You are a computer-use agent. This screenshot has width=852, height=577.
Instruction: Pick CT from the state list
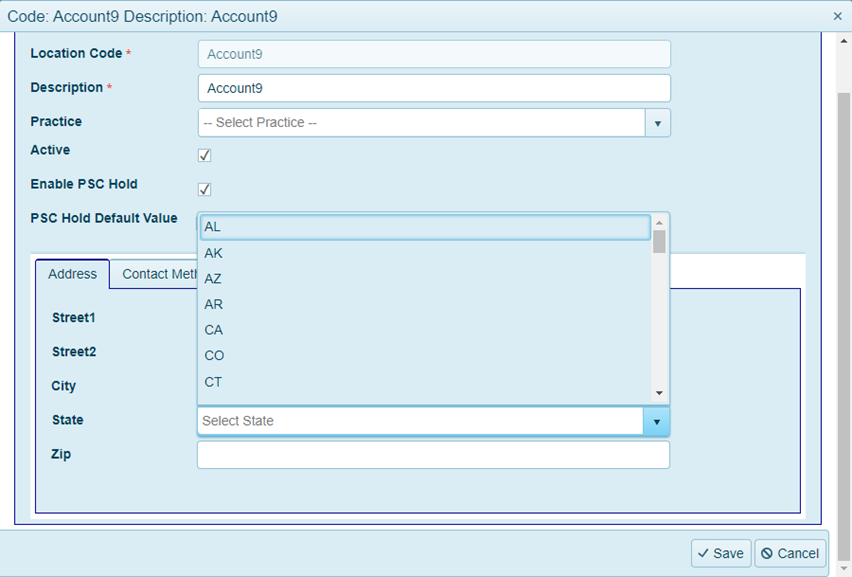point(425,382)
